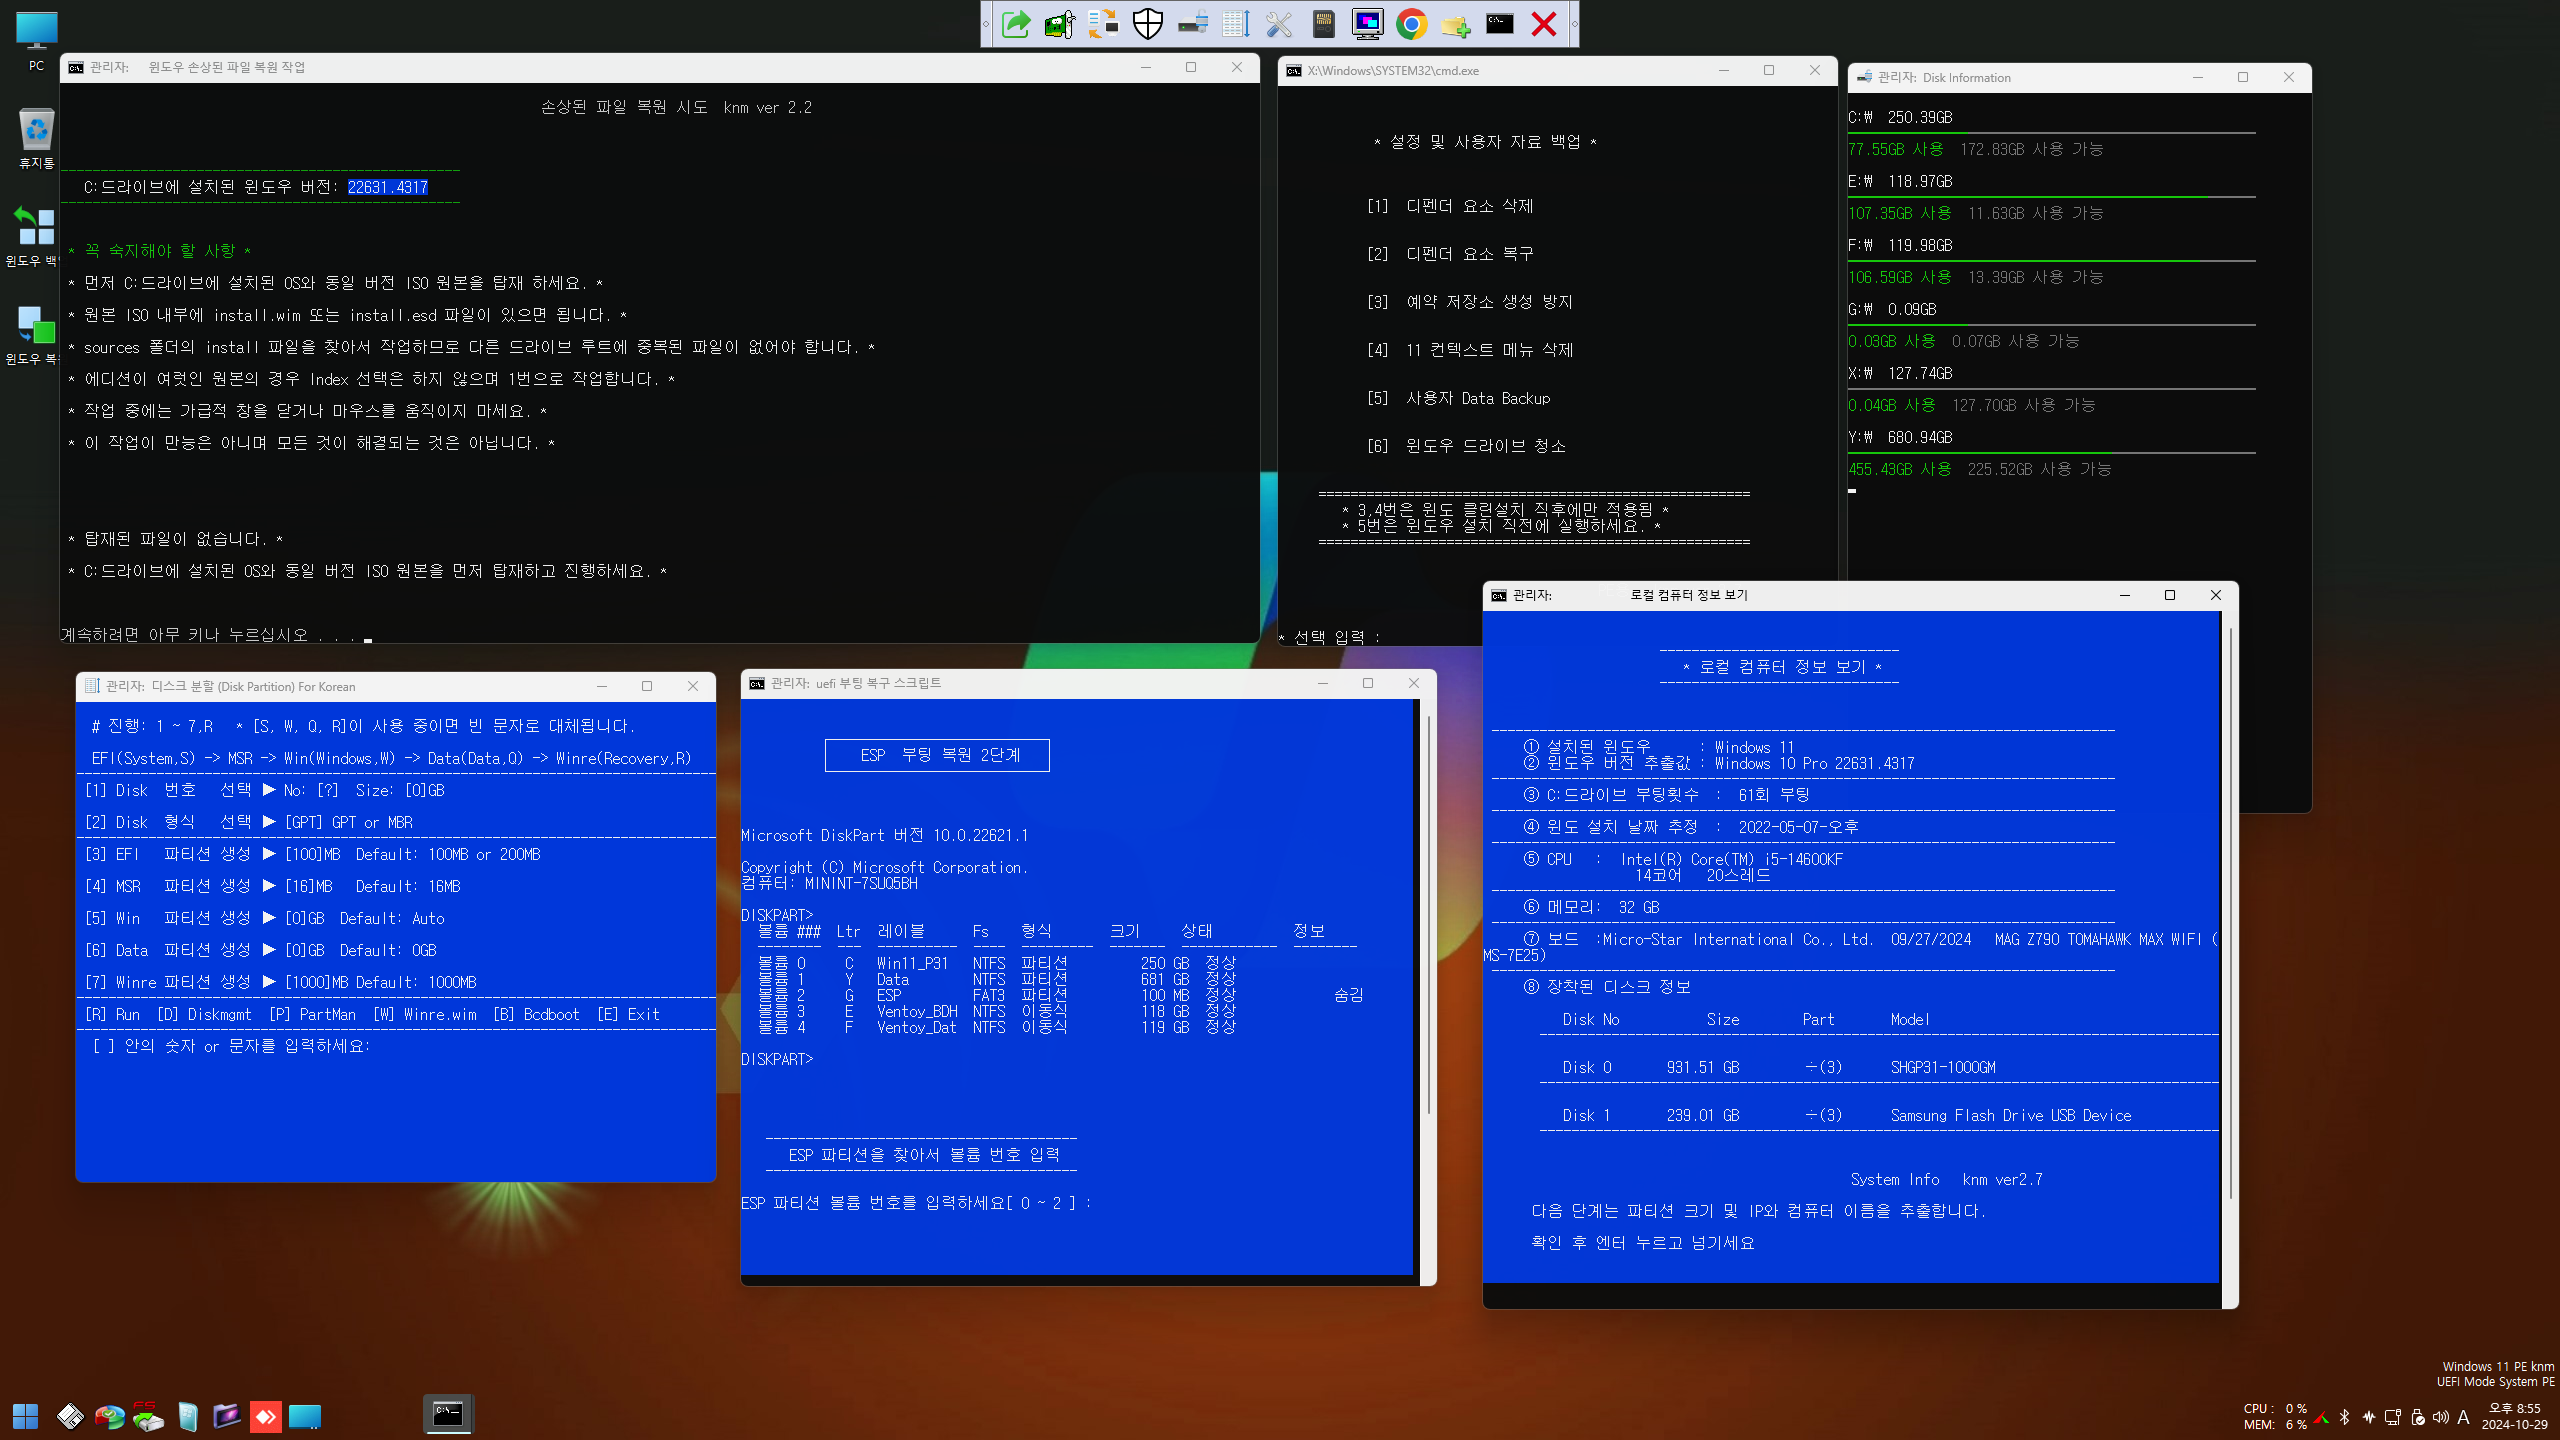Click the network monitor tray icon
Screen dimensions: 2560x1440
click(x=2393, y=1417)
